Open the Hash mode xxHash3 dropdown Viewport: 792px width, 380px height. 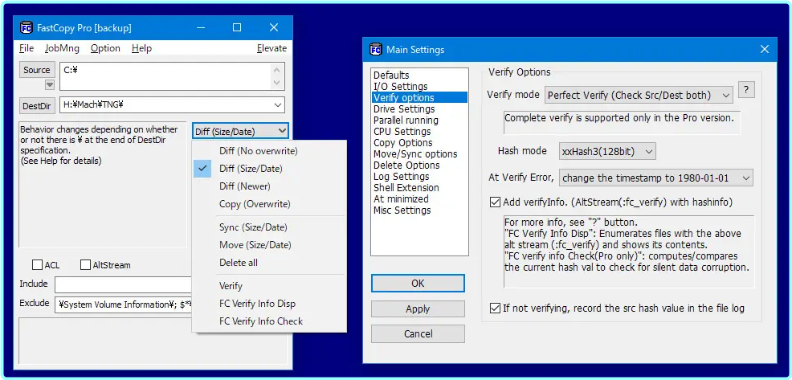click(x=607, y=151)
